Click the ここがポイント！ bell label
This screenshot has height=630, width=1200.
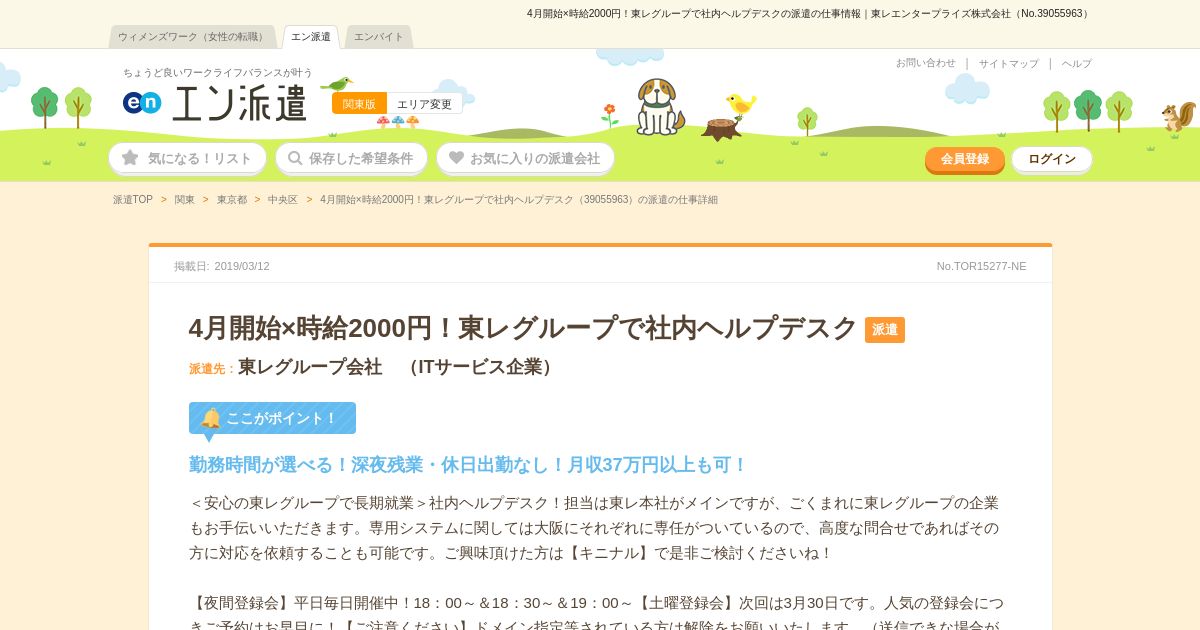[x=272, y=418]
